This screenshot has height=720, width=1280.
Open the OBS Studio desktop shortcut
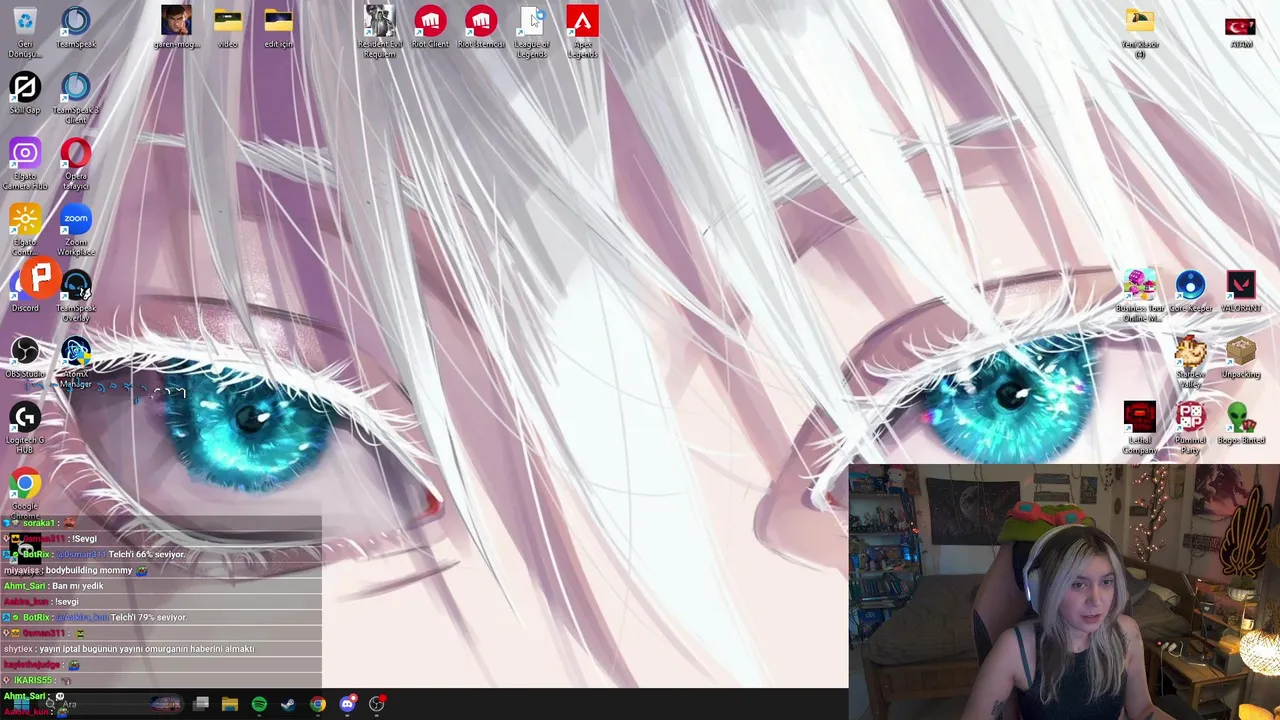click(x=25, y=358)
